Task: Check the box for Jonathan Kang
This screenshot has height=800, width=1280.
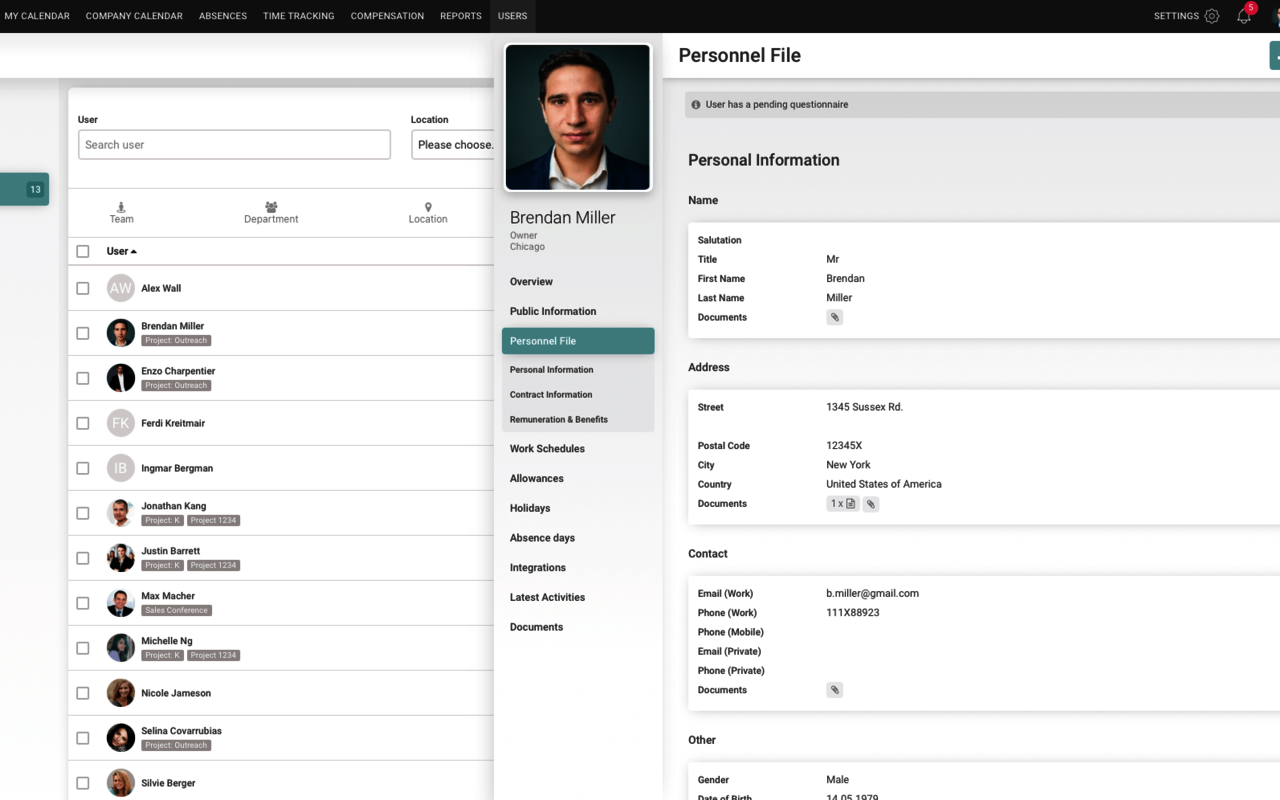Action: [x=83, y=513]
